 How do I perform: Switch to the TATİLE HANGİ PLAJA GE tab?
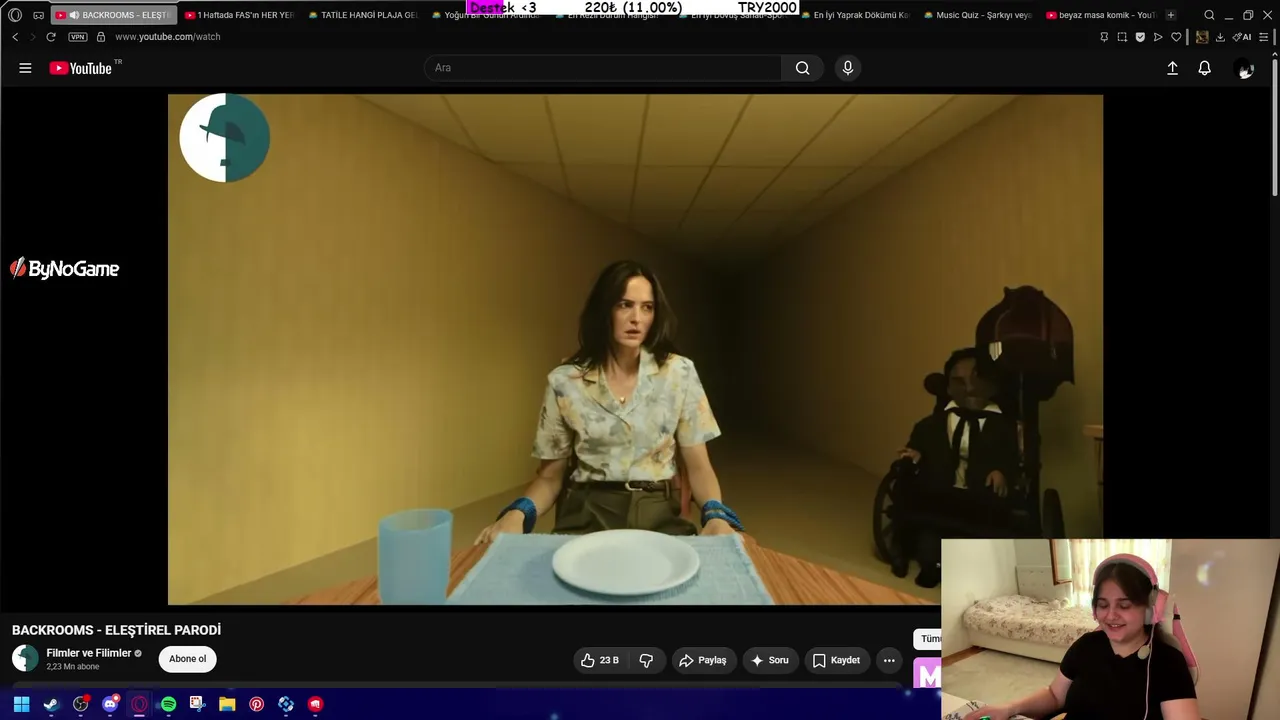click(x=363, y=15)
